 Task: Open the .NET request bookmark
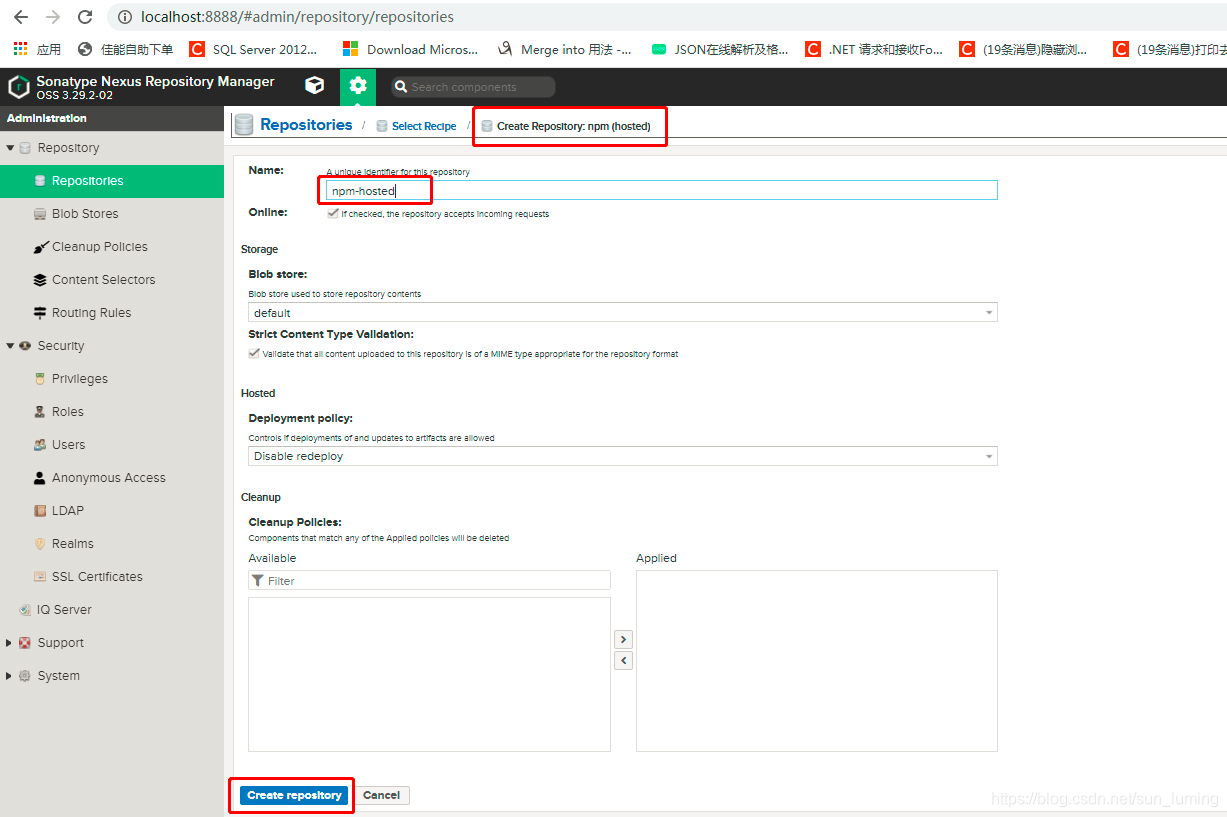(874, 49)
